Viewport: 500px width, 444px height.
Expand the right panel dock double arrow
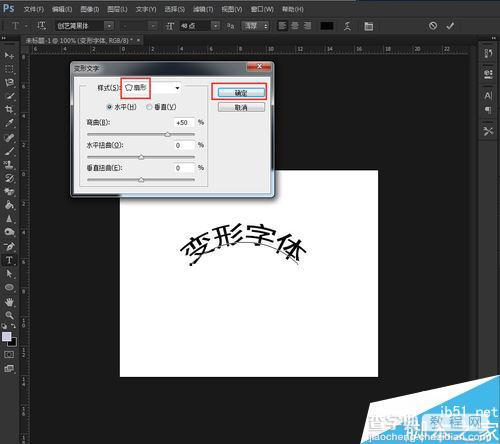coord(494,38)
